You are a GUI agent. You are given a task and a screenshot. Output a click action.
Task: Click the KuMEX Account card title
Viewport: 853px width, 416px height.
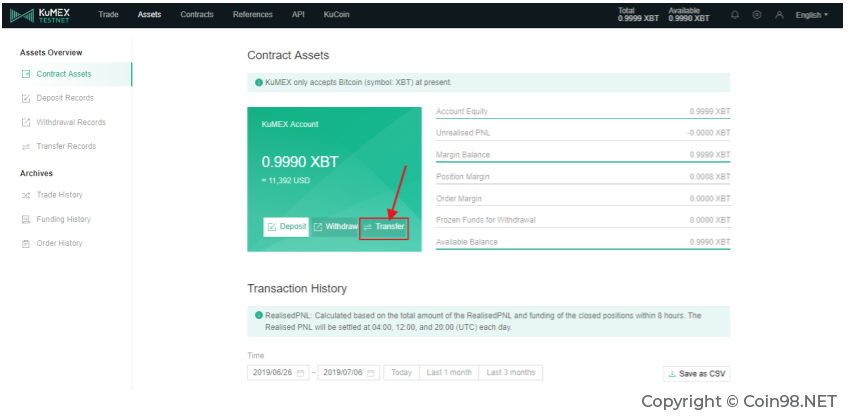click(x=290, y=124)
